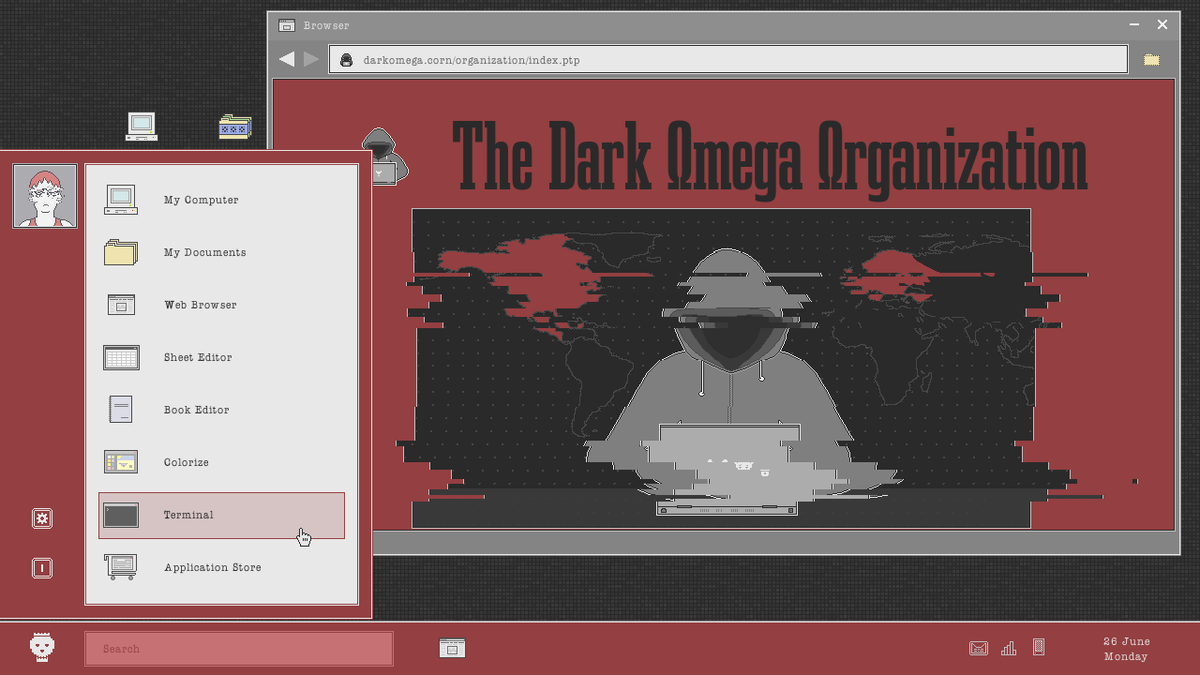
Task: Launch Web Browser from the start menu
Action: point(221,305)
